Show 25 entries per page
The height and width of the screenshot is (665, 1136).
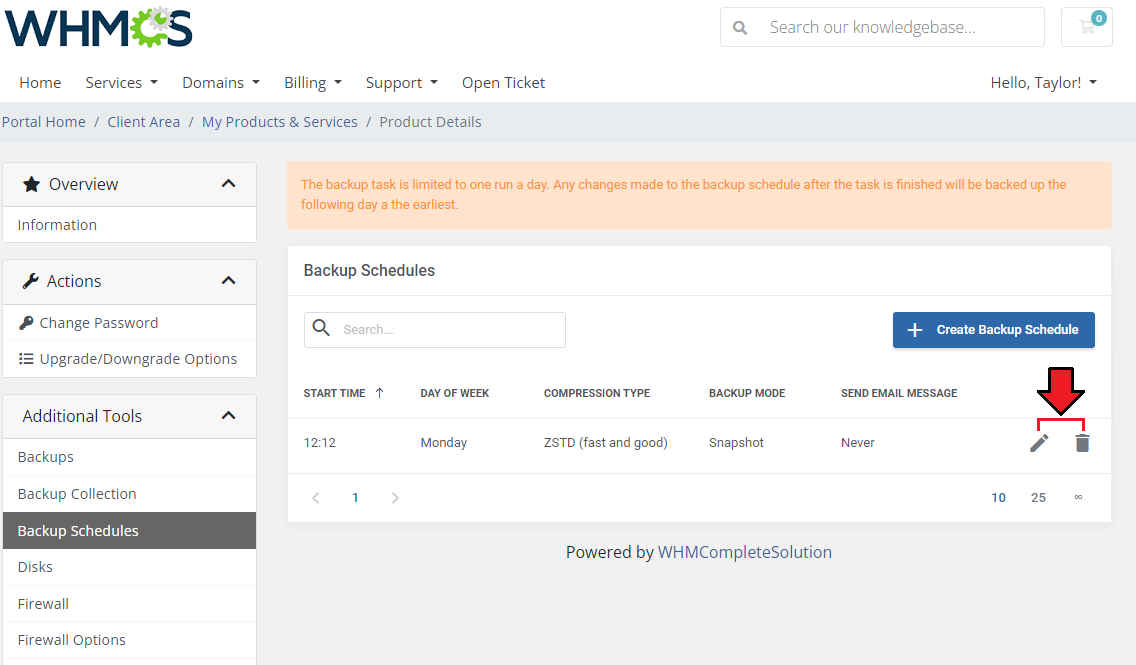(x=1038, y=498)
